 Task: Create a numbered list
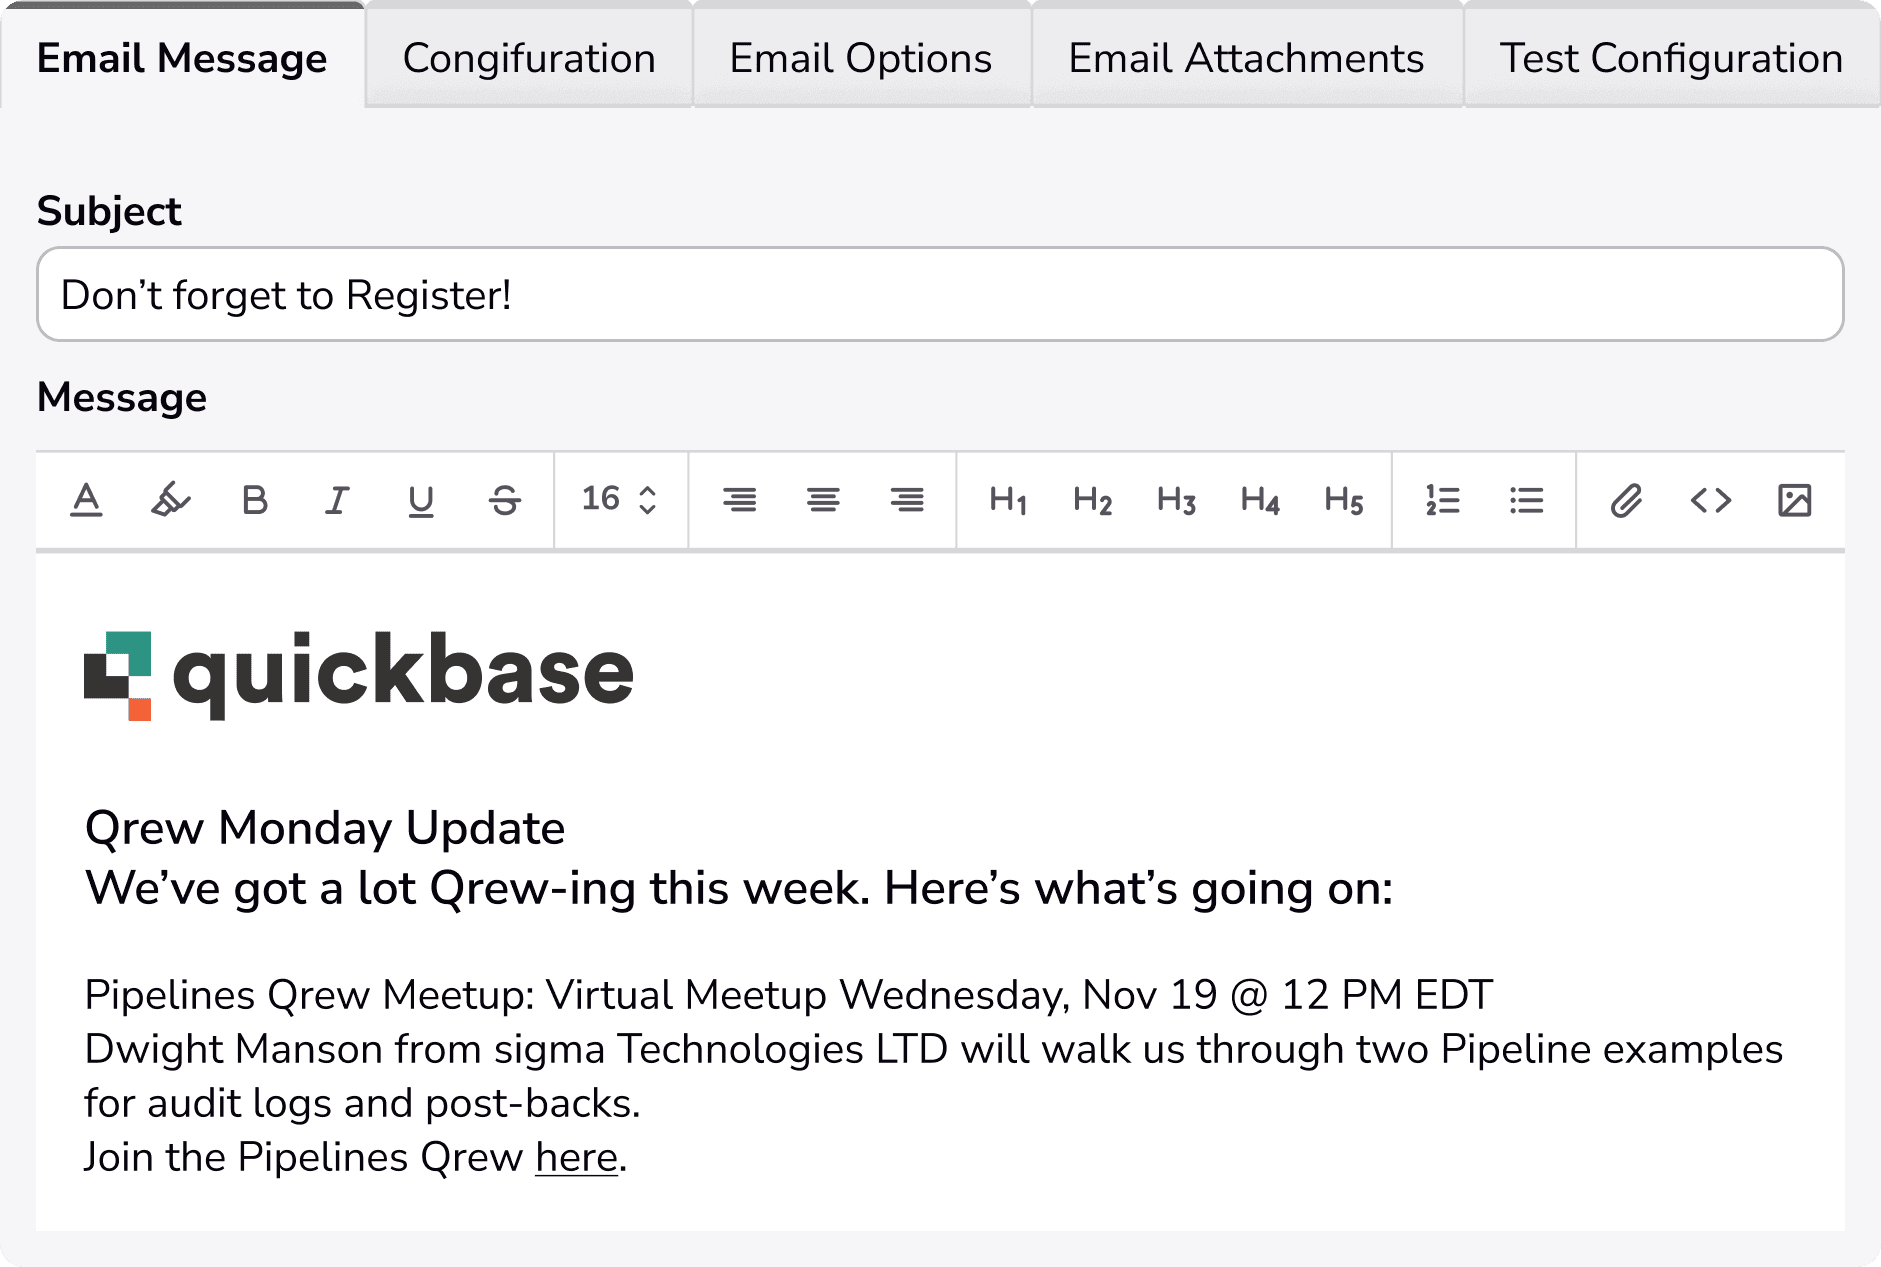[1443, 501]
